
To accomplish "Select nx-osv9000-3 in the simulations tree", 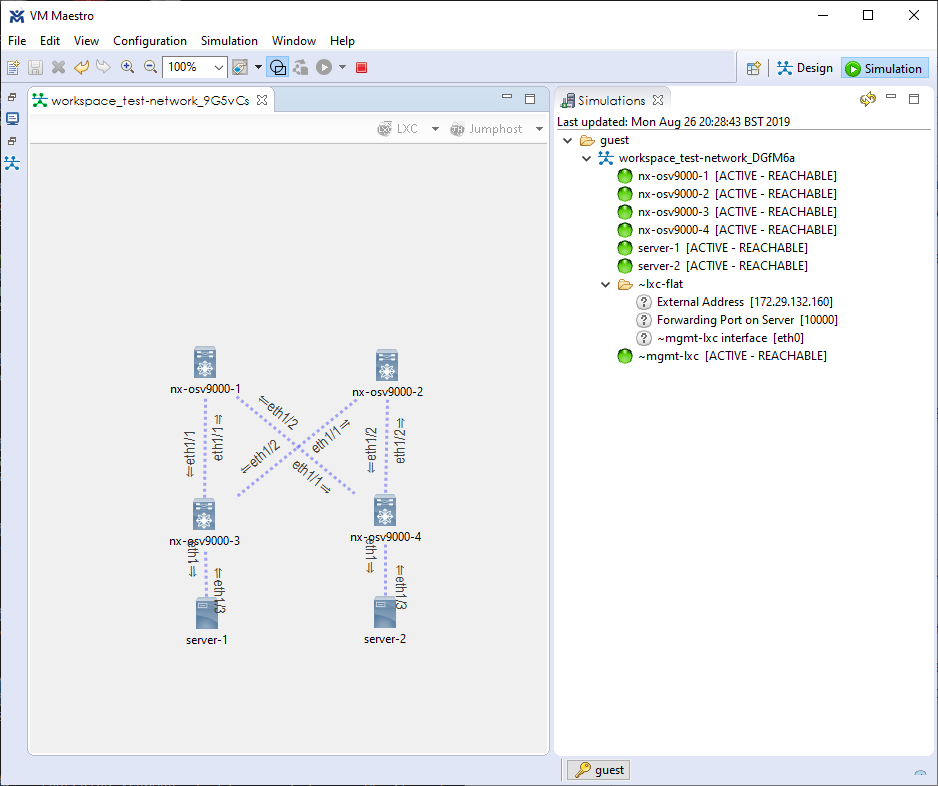I will (x=727, y=212).
